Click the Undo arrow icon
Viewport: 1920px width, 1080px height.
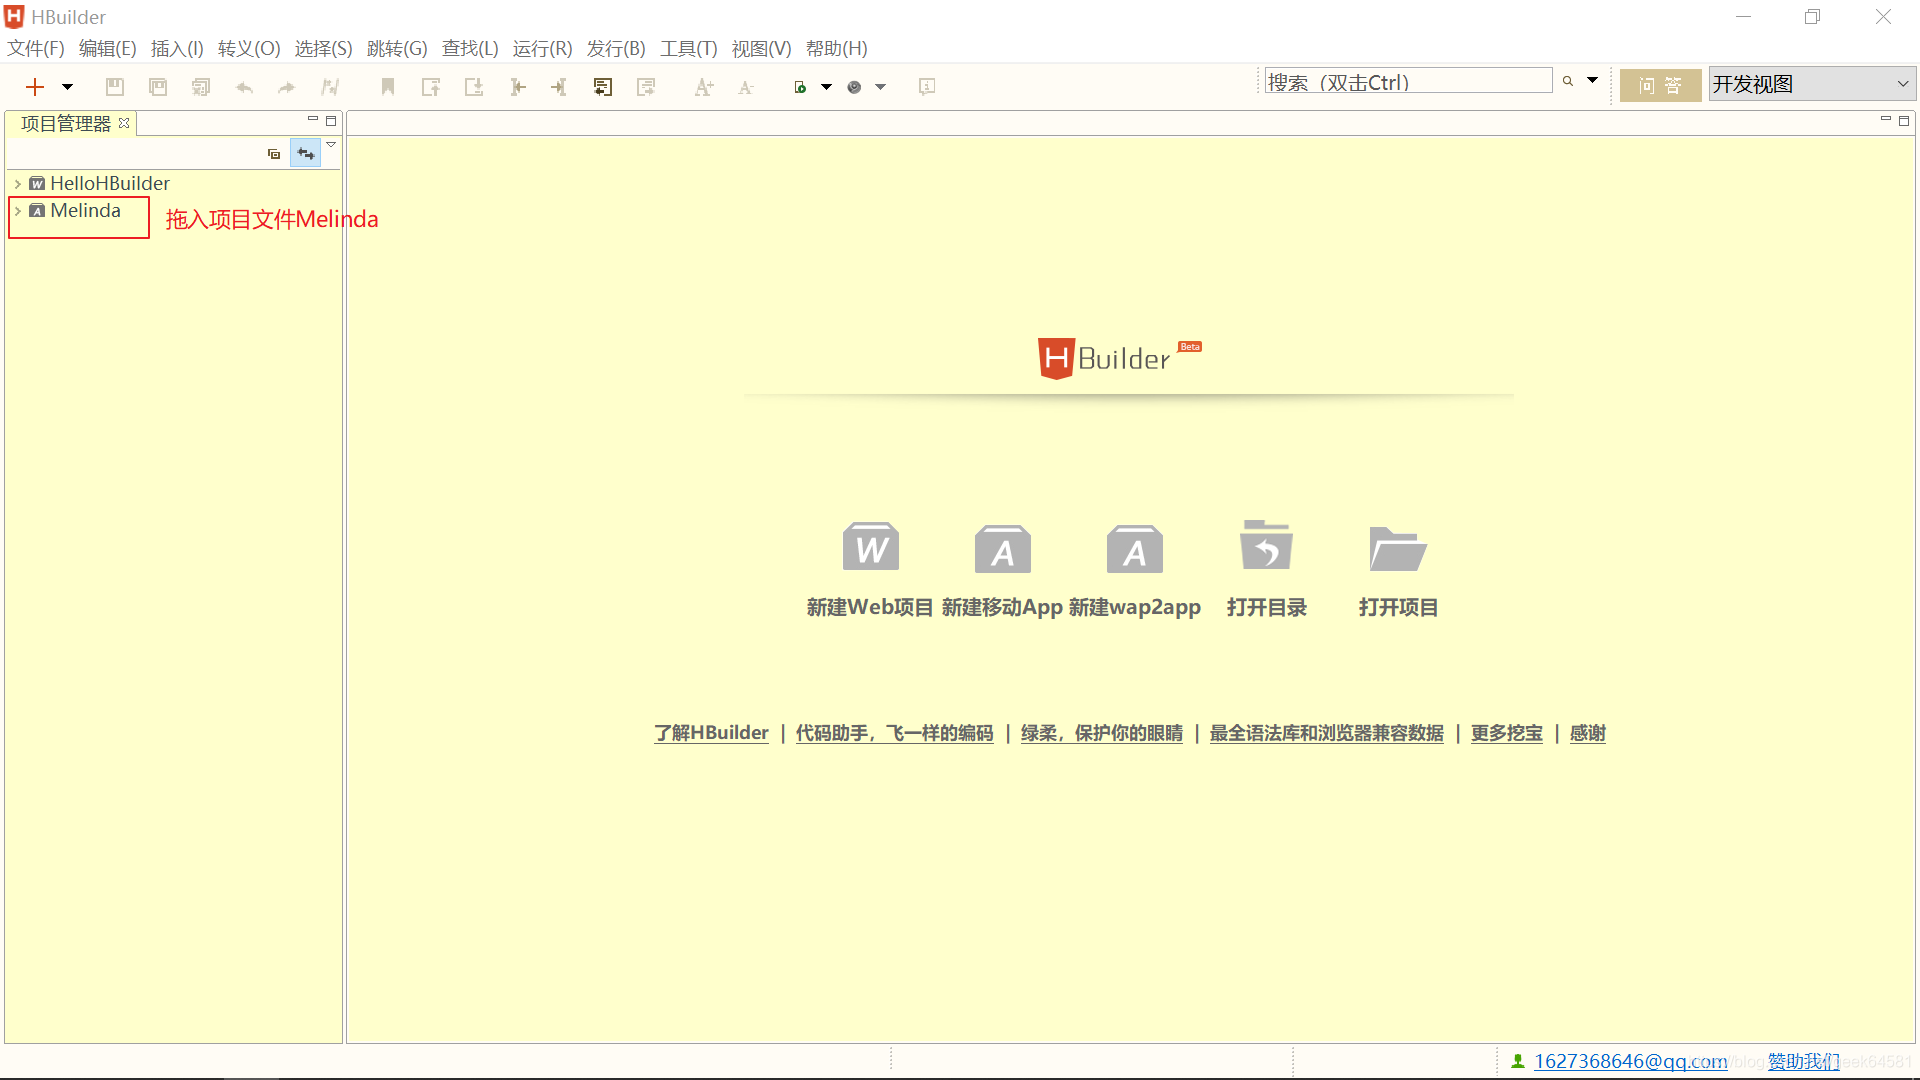pos(244,87)
